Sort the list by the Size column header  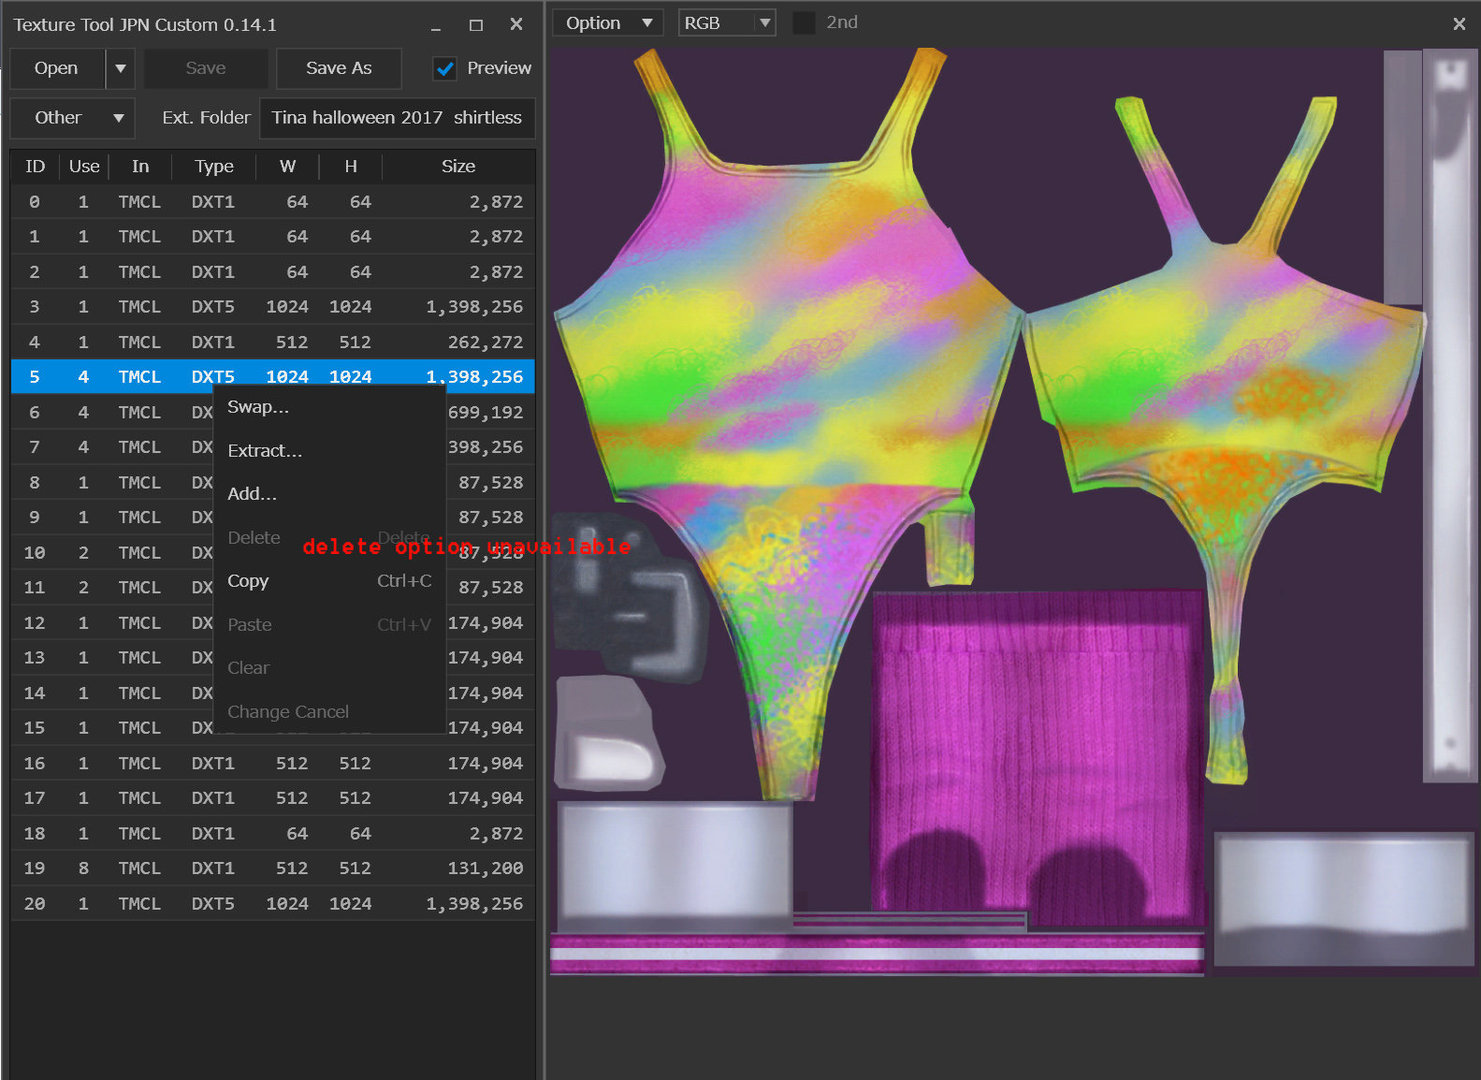pyautogui.click(x=458, y=166)
